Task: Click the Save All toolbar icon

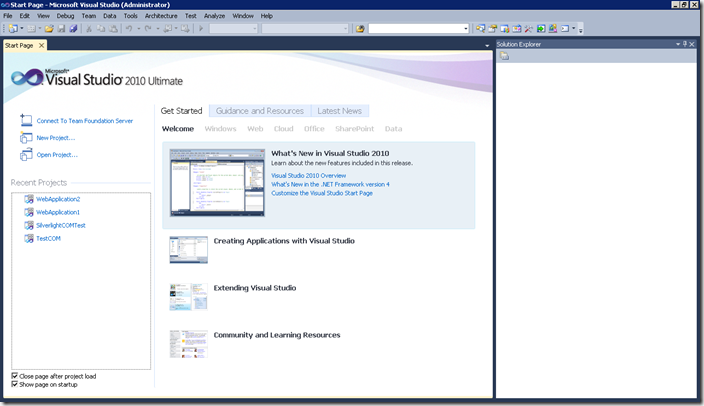Action: 73,29
